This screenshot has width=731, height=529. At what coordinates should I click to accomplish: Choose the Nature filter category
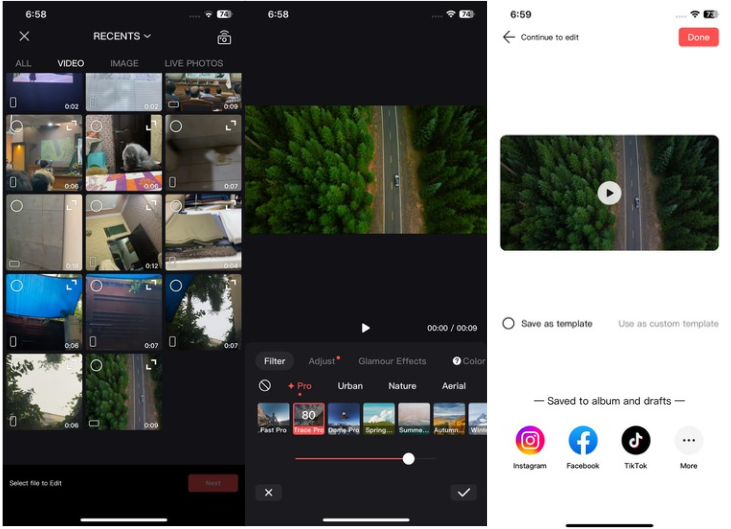click(402, 386)
